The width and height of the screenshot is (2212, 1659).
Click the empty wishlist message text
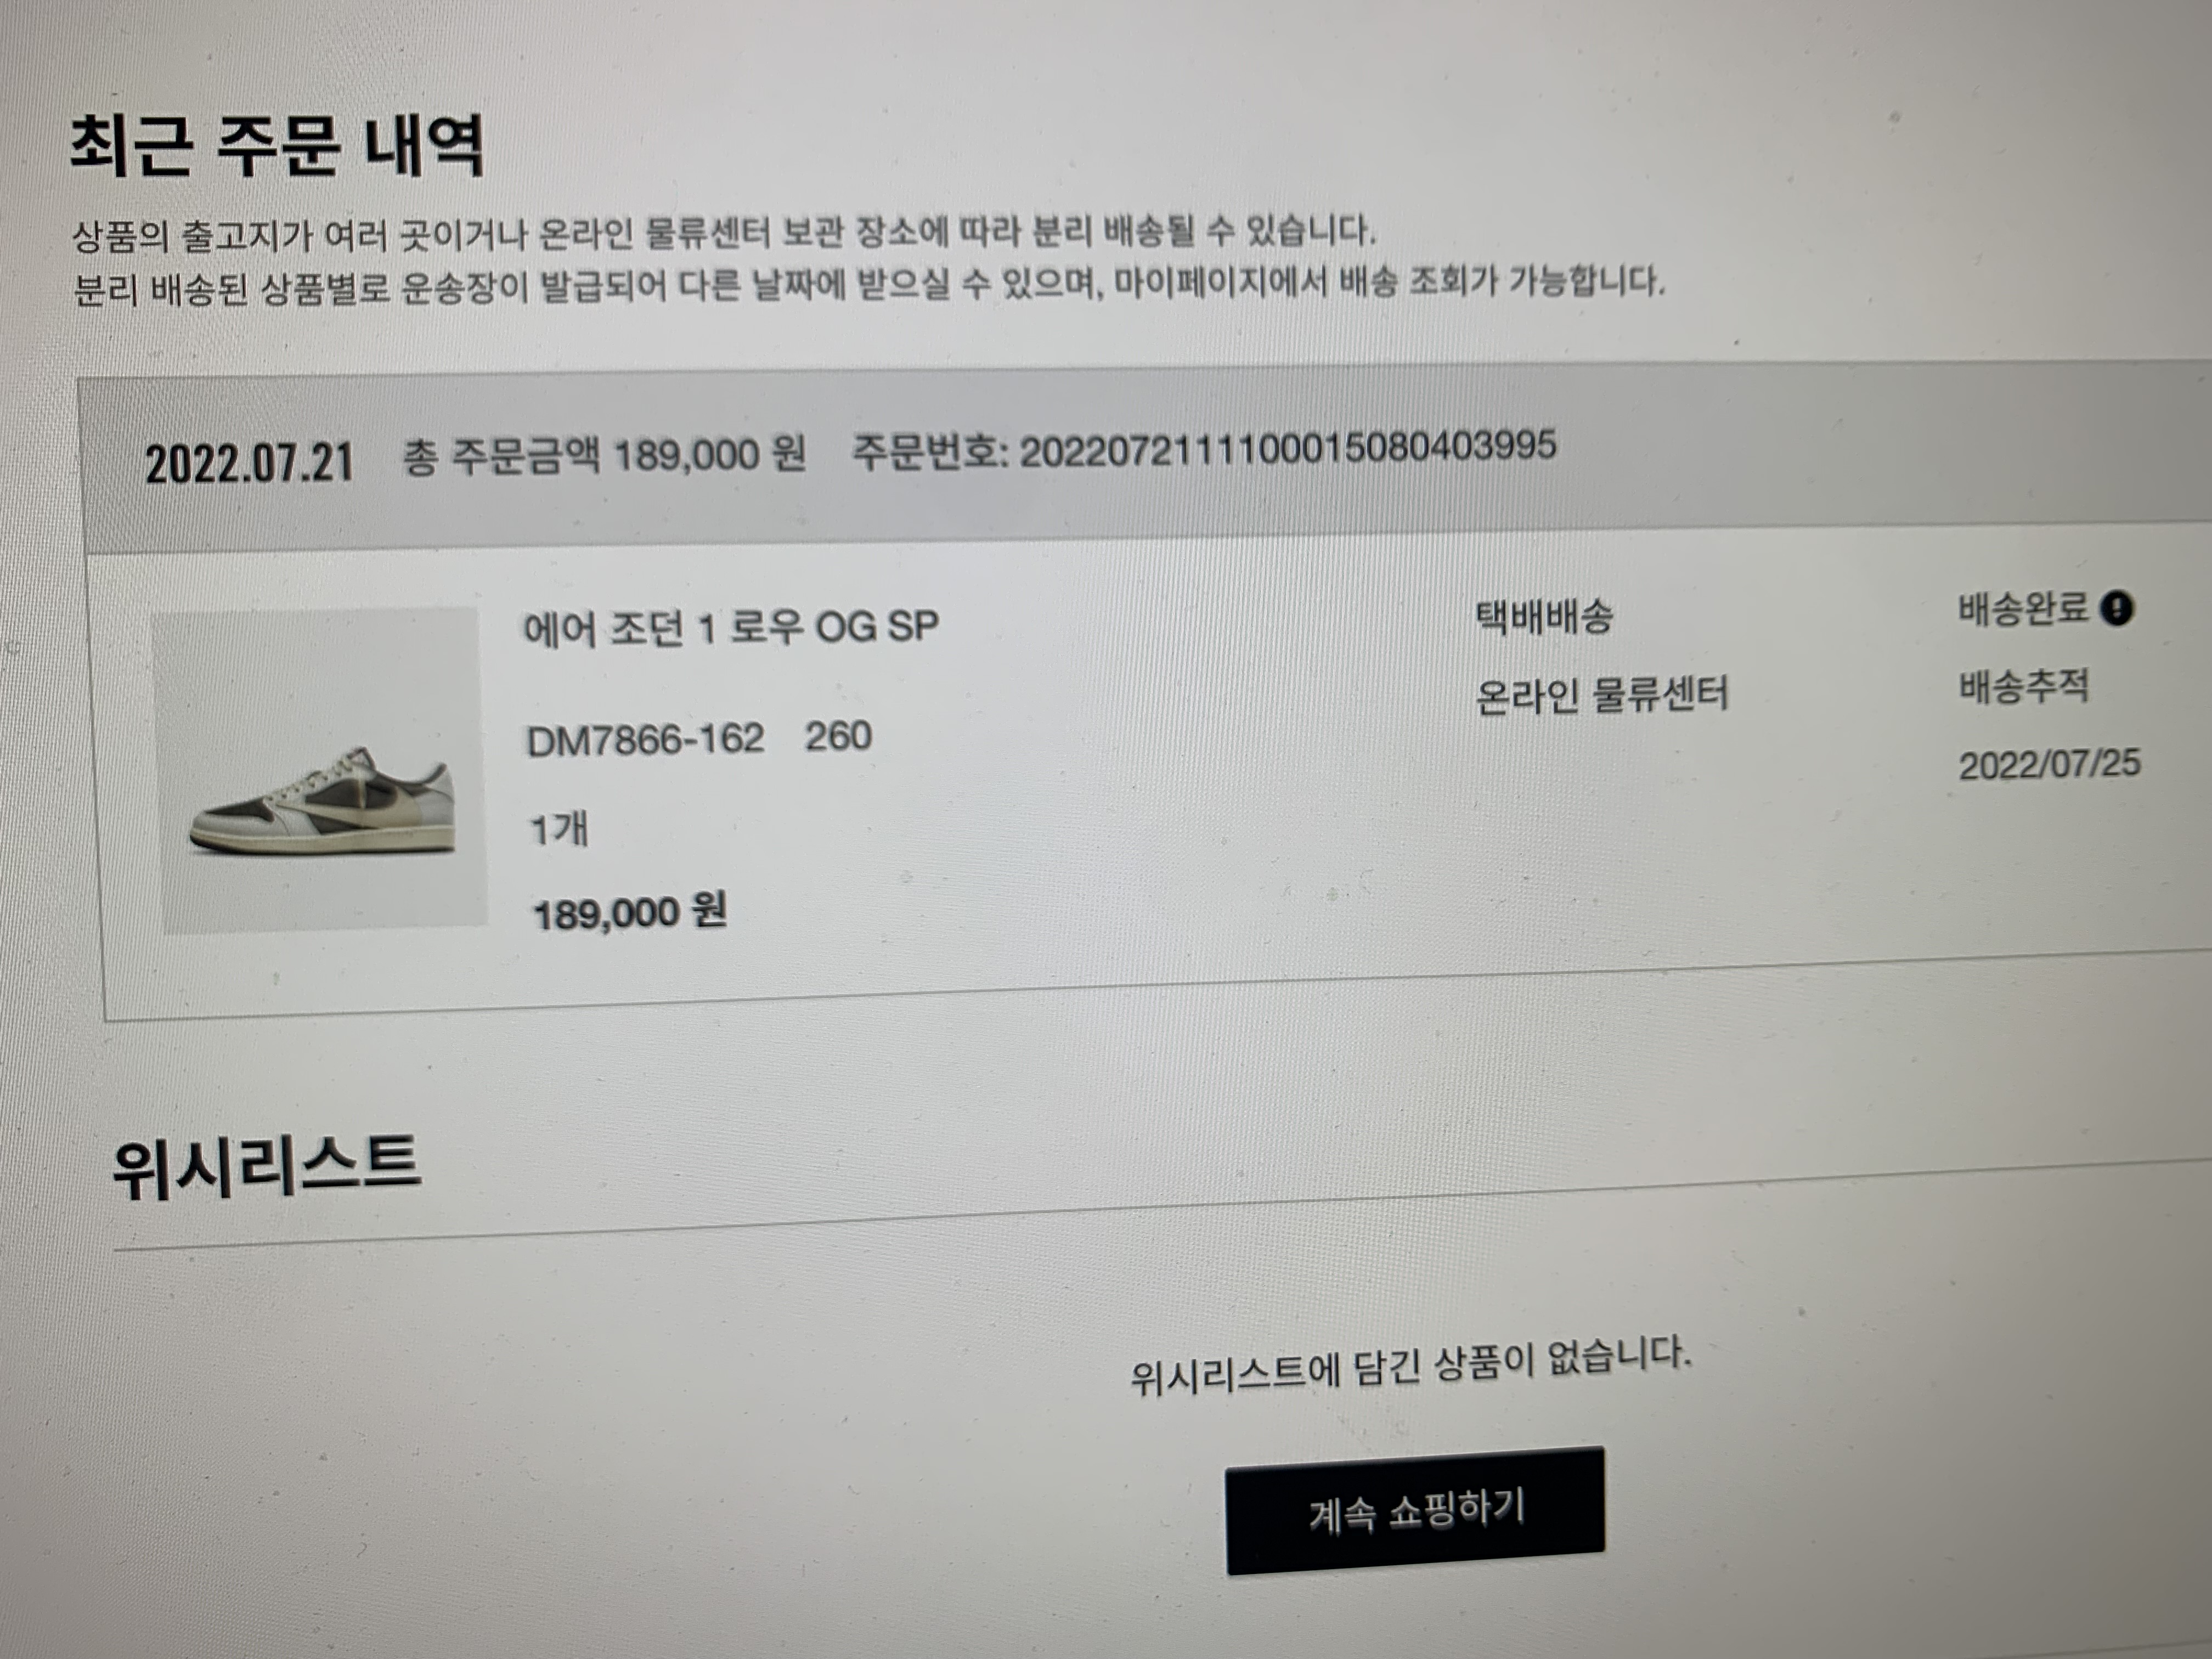point(1410,1364)
